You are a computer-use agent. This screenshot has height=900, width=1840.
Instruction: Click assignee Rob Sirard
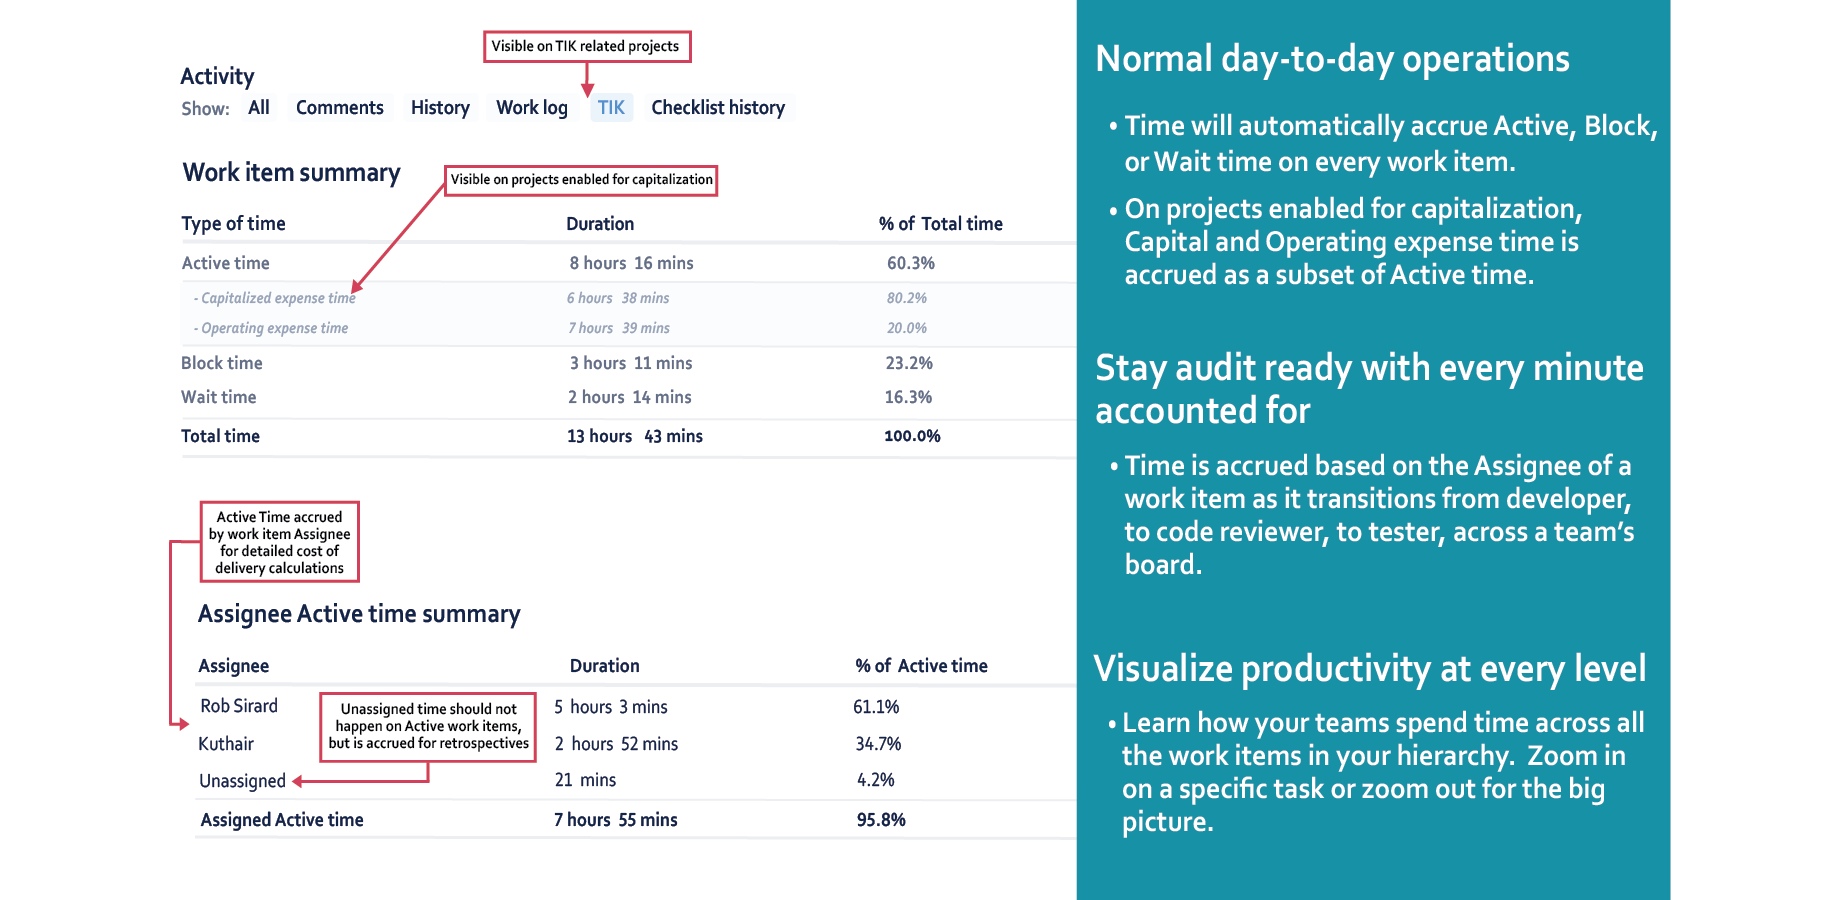pyautogui.click(x=239, y=706)
